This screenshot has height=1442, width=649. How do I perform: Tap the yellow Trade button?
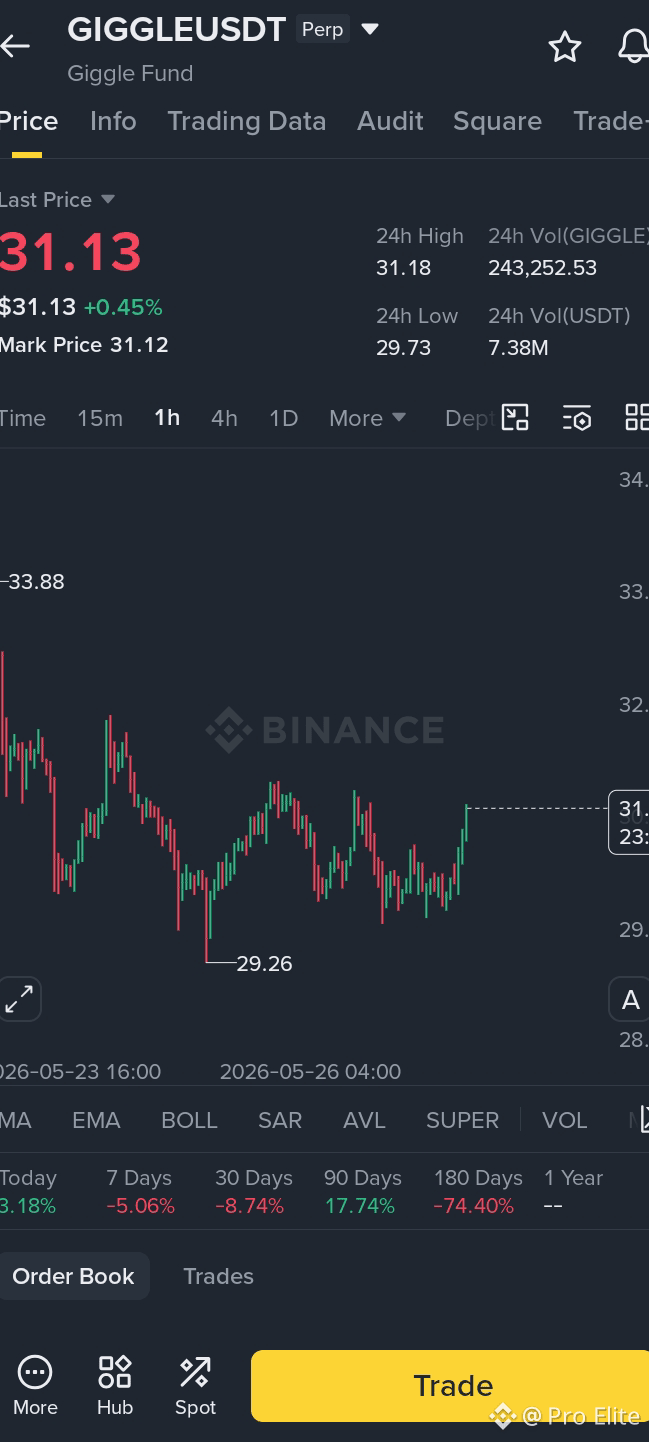450,1386
